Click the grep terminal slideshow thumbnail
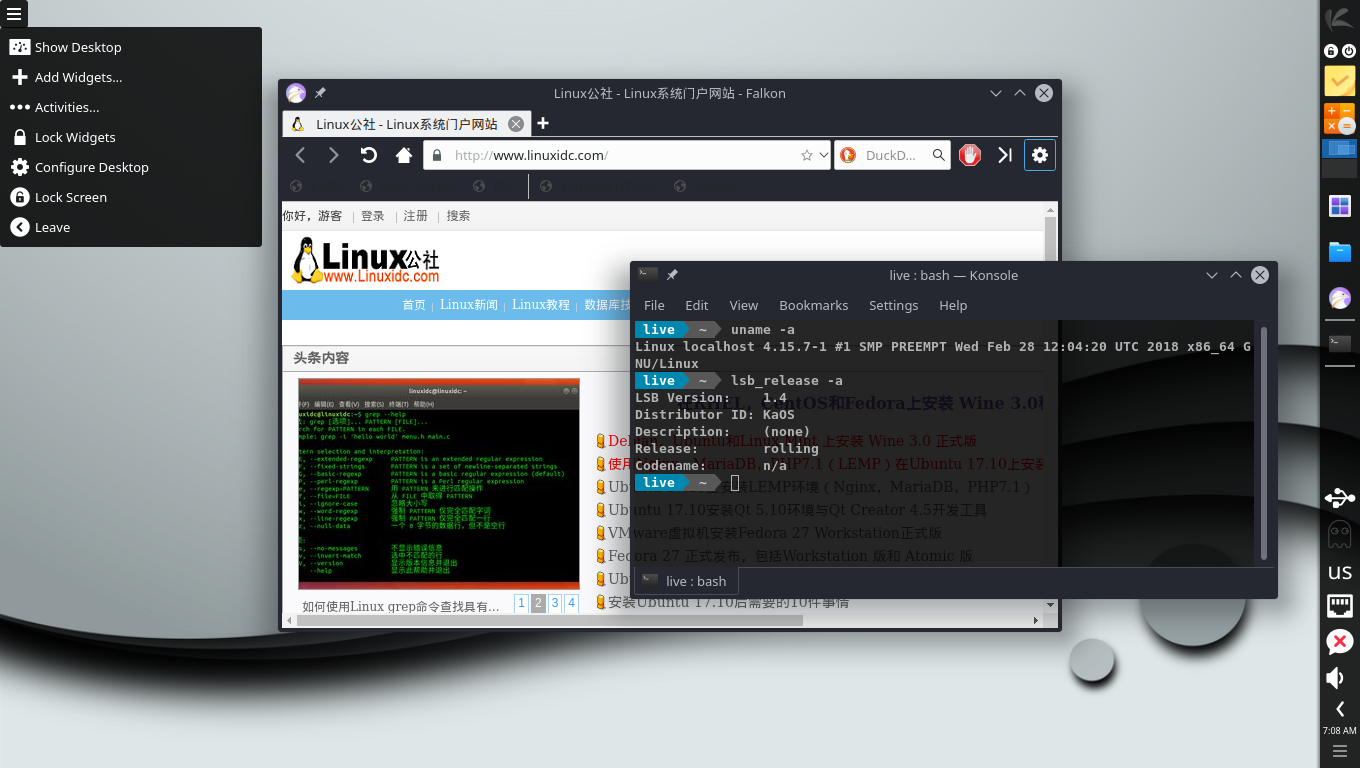The image size is (1360, 768). [x=439, y=484]
